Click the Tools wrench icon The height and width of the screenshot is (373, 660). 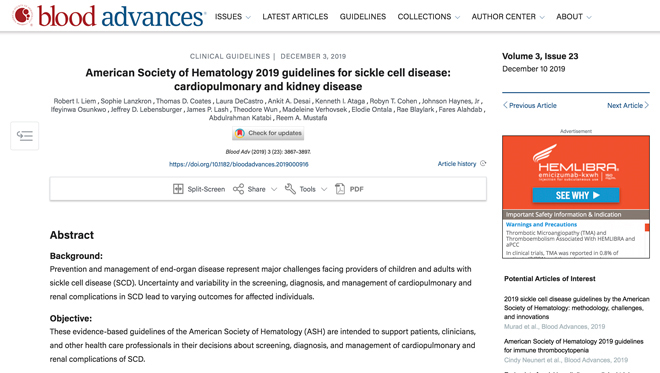click(x=290, y=189)
